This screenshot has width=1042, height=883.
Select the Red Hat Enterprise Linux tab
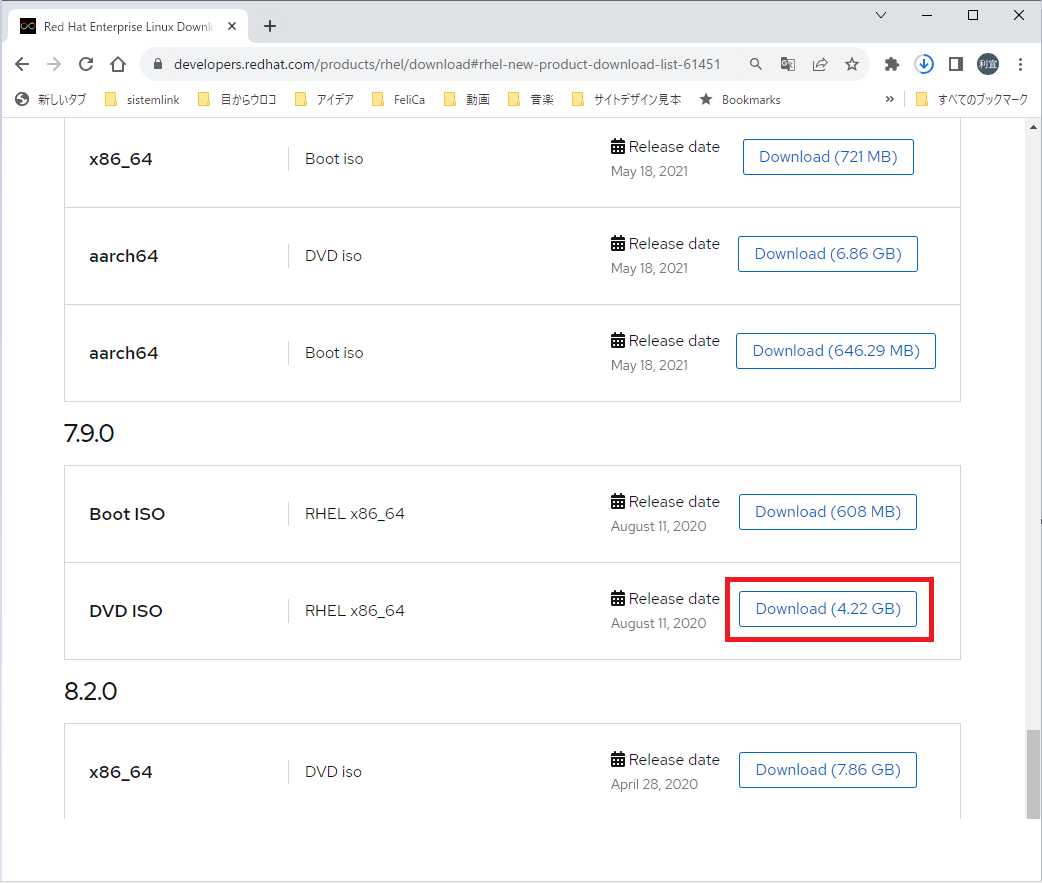point(120,26)
